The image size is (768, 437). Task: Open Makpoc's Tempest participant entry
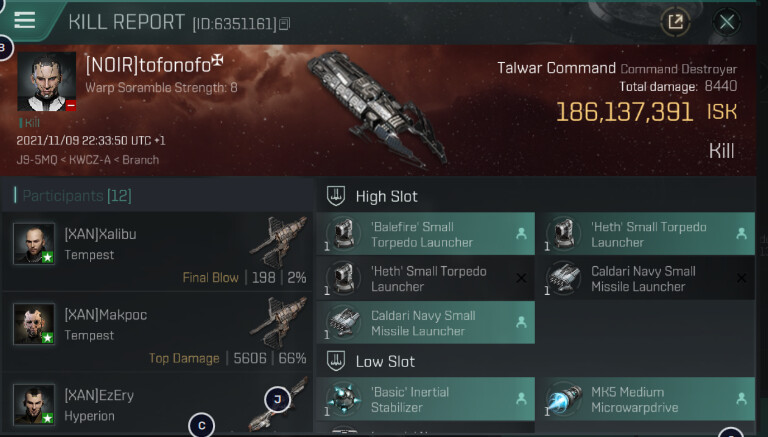coord(157,332)
